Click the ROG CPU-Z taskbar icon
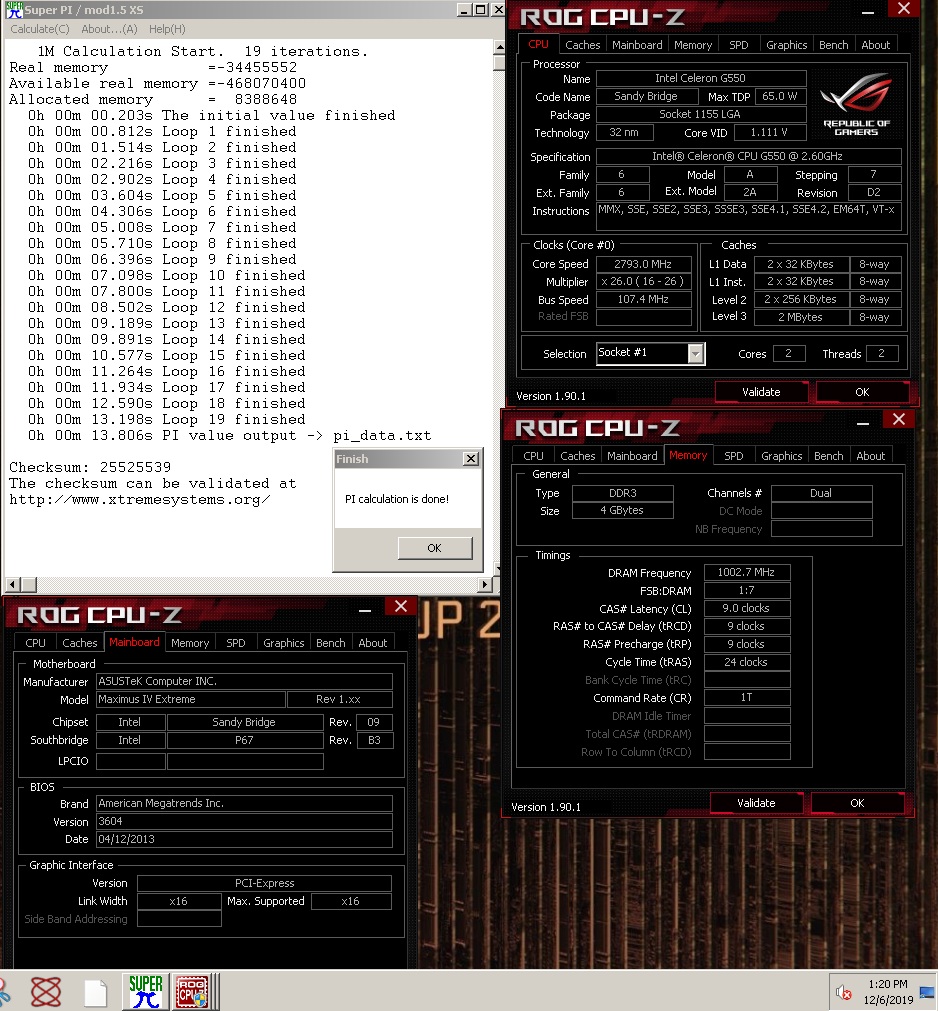The image size is (938, 1011). 192,991
